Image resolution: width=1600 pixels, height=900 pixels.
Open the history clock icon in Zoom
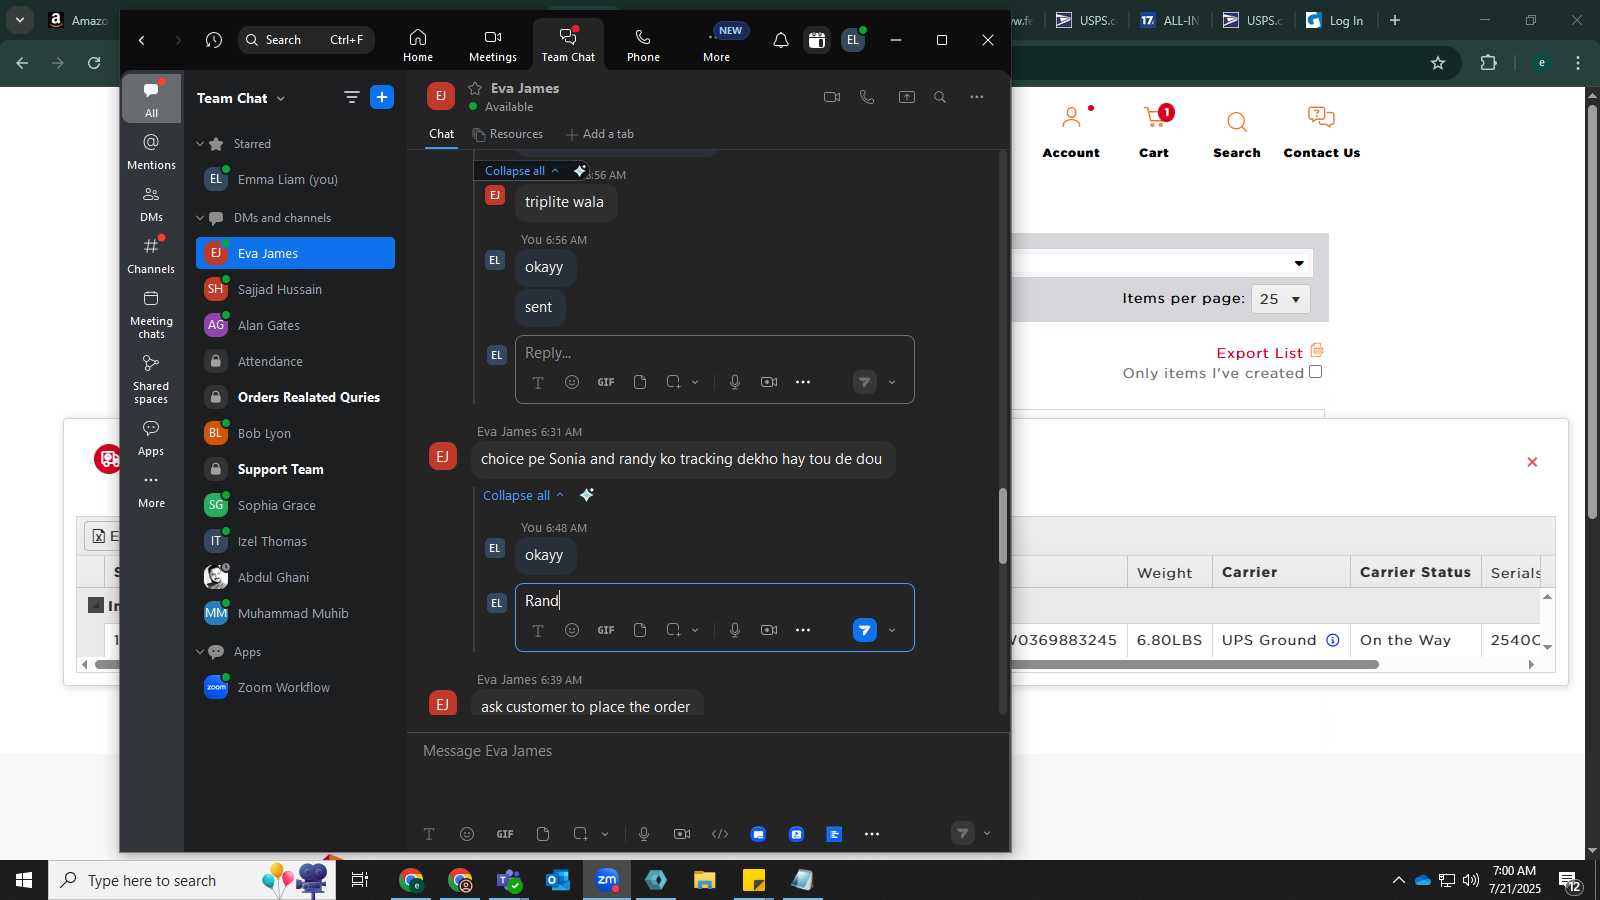coord(213,40)
